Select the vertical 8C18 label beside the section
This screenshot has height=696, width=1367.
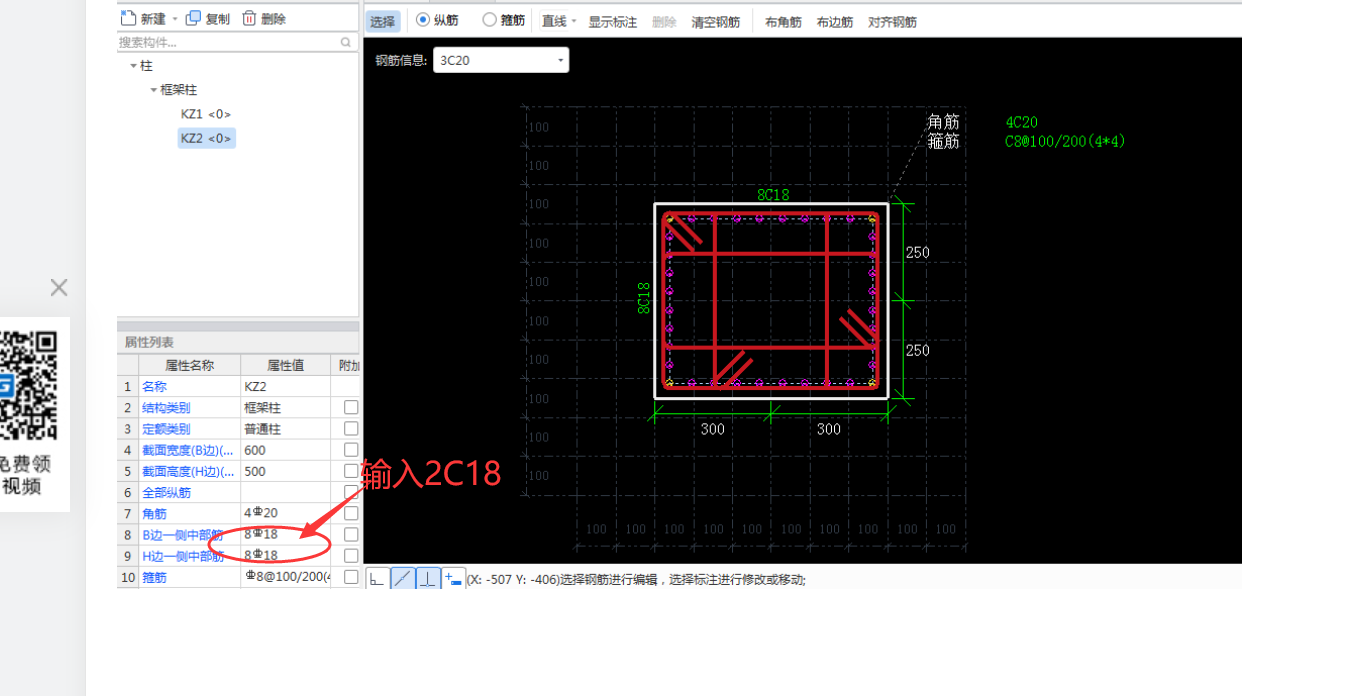644,298
